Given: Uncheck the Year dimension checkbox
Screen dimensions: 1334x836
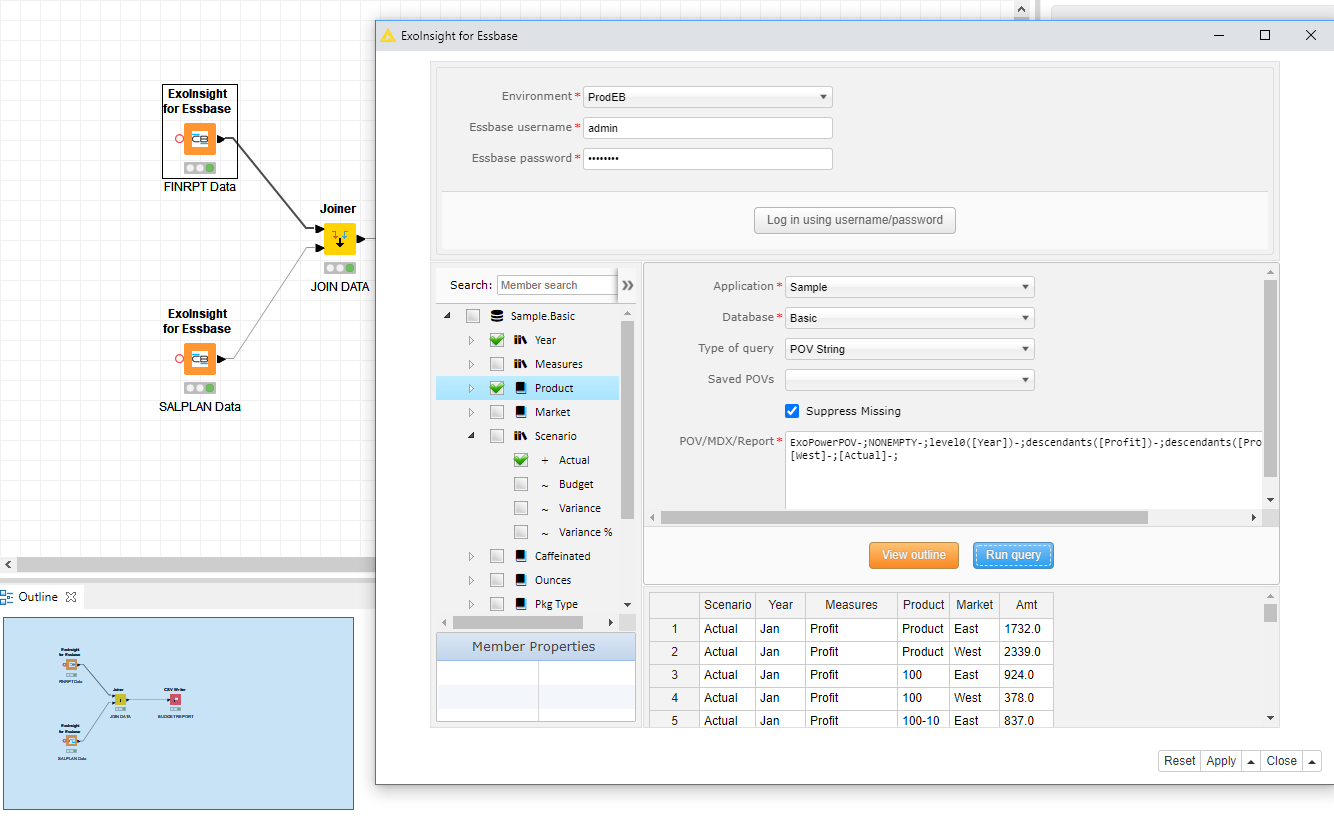Looking at the screenshot, I should (x=497, y=340).
